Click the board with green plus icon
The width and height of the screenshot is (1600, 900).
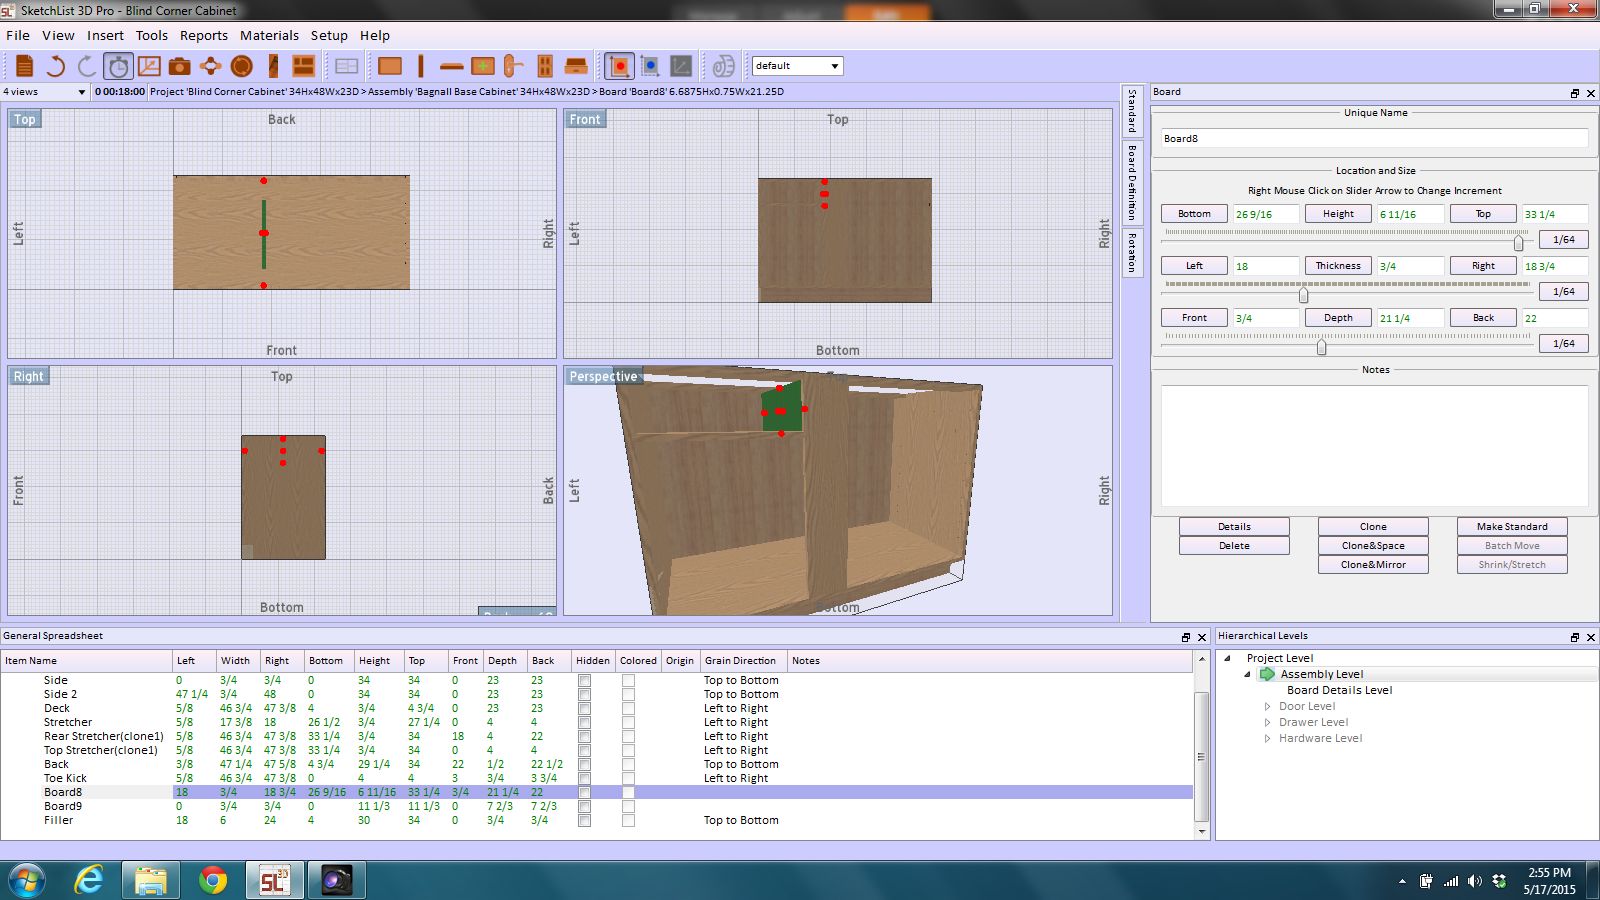pyautogui.click(x=483, y=66)
